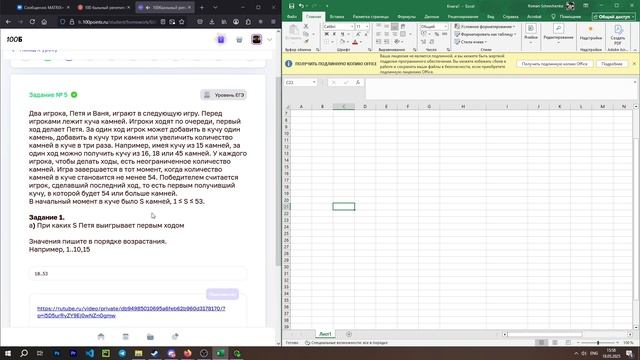Switch to Normal view in Excel status bar
The width and height of the screenshot is (640, 360).
pyautogui.click(x=542, y=342)
